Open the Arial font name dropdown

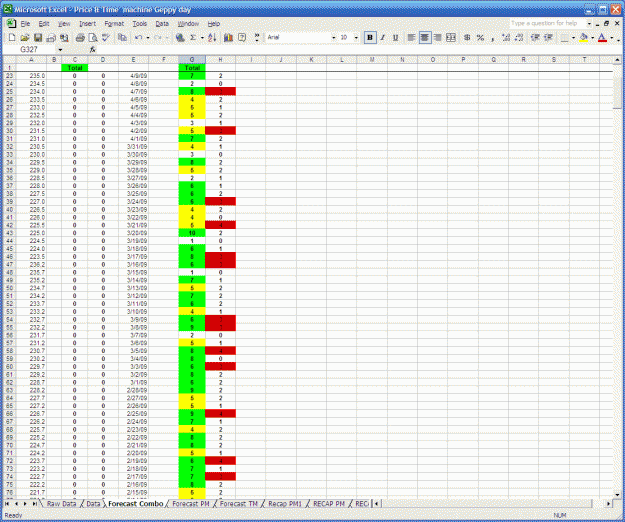tap(334, 38)
